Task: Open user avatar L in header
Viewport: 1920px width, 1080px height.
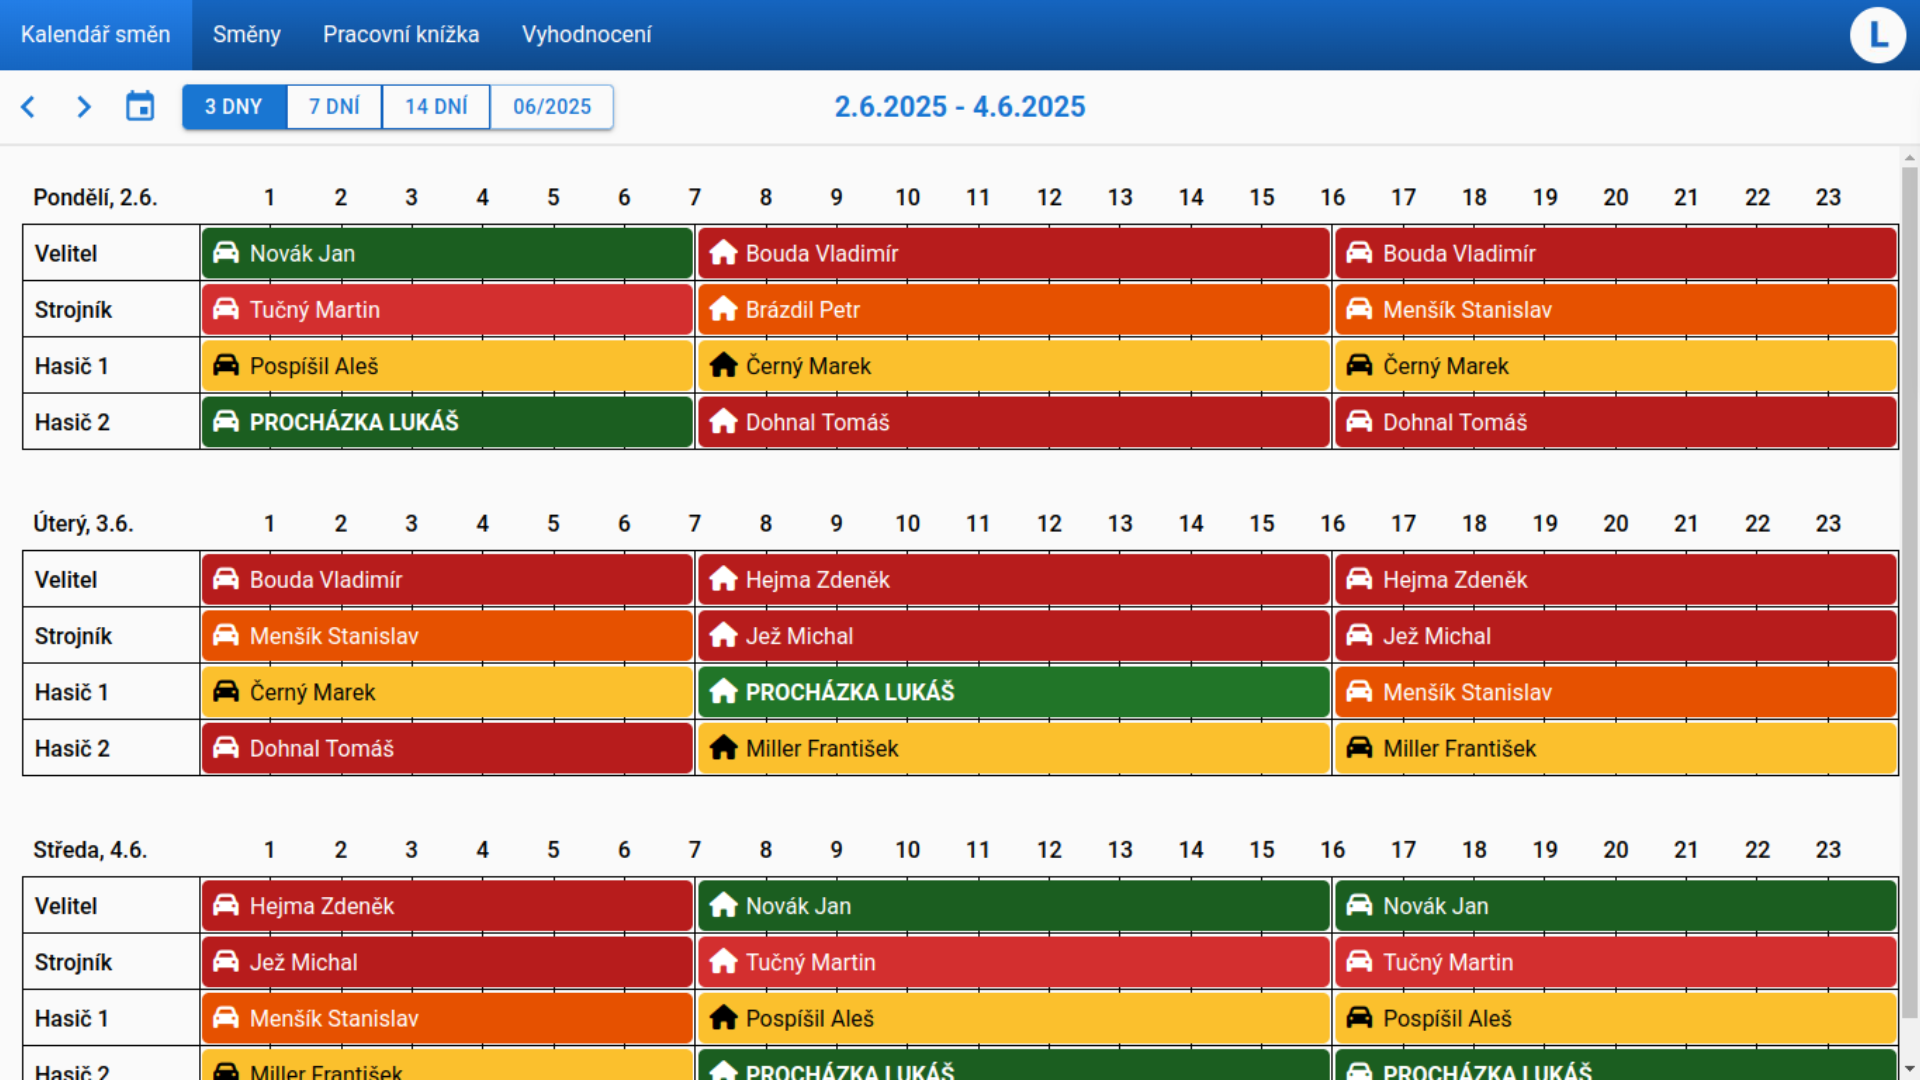Action: point(1877,35)
